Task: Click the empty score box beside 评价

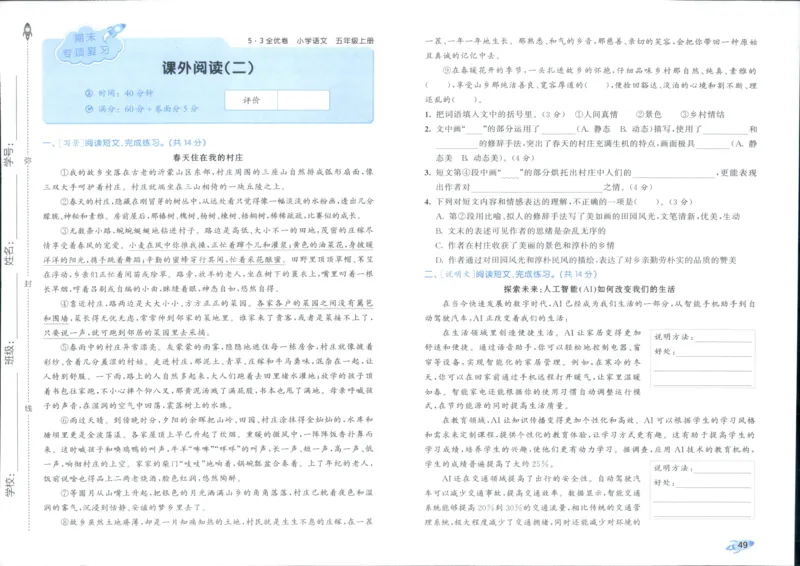Action: (x=304, y=101)
